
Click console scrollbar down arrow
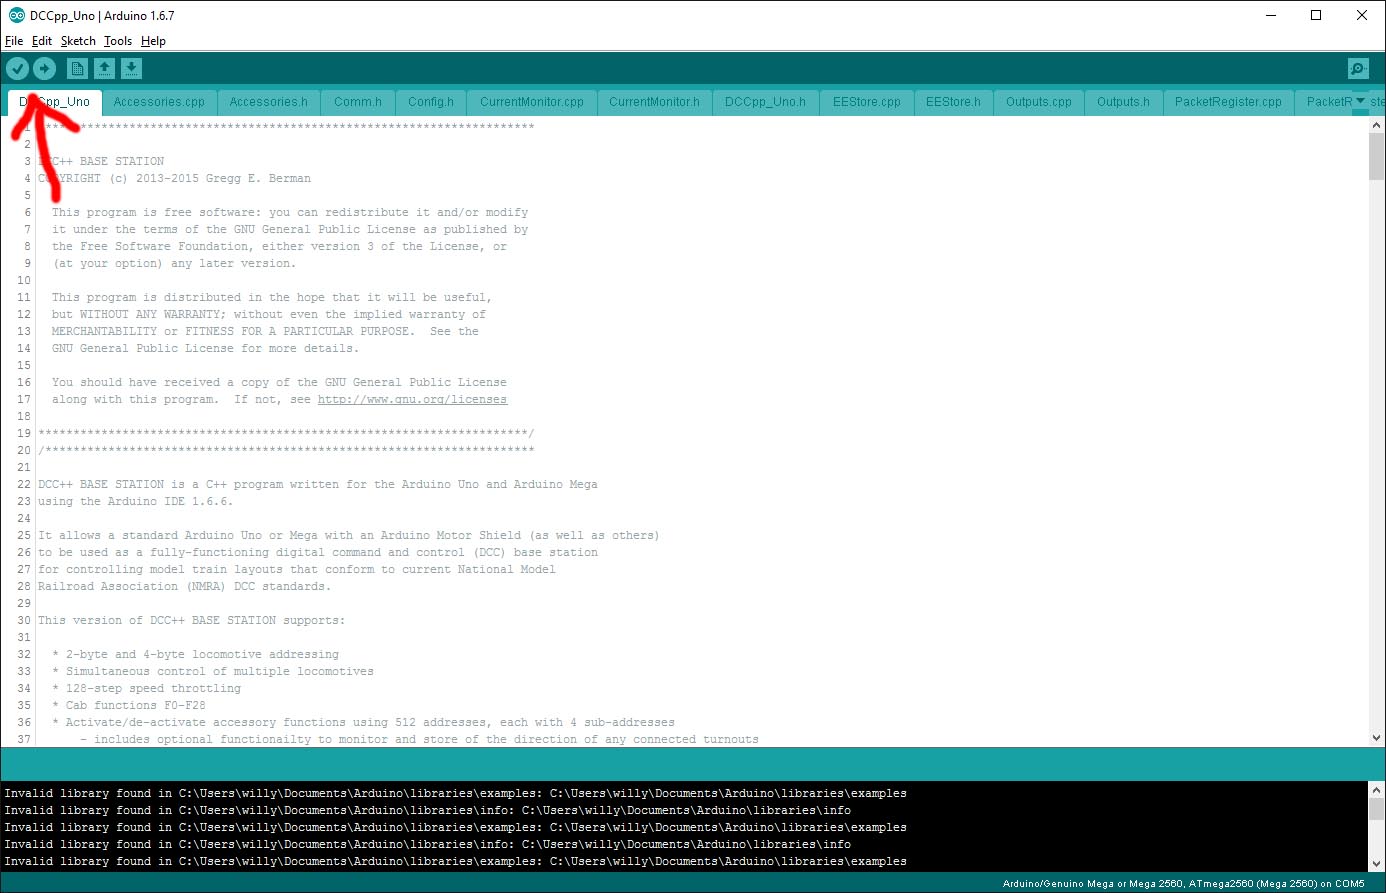pos(1377,864)
